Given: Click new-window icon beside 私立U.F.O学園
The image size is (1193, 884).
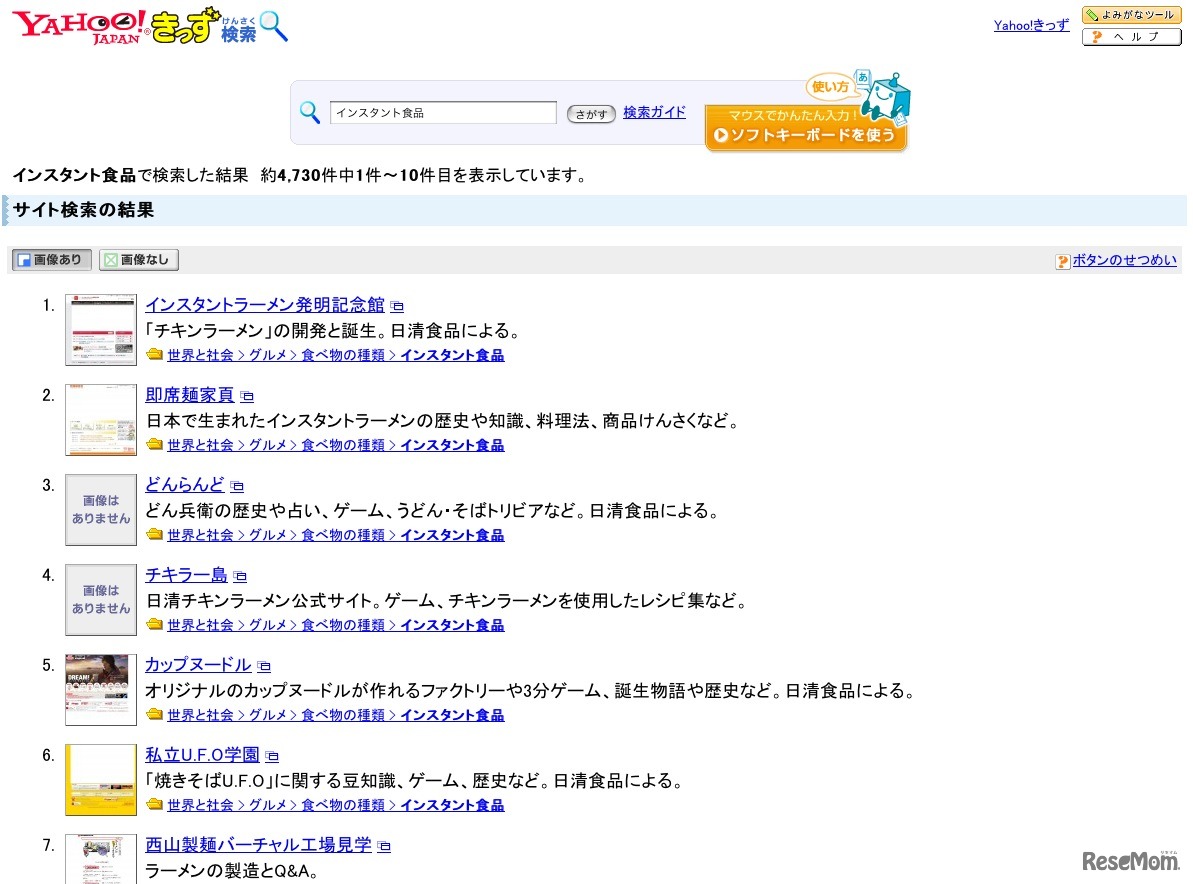Looking at the screenshot, I should click(272, 757).
